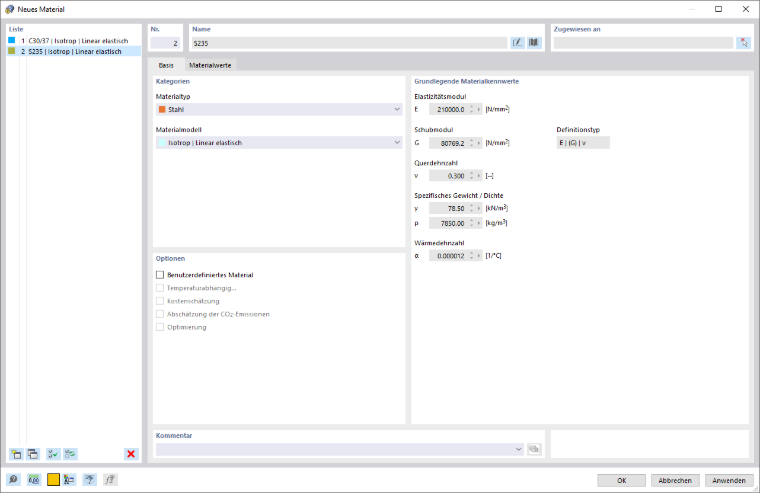Screen dimensions: 760x493
Task: Switch to the Basis tab
Action: 166,65
